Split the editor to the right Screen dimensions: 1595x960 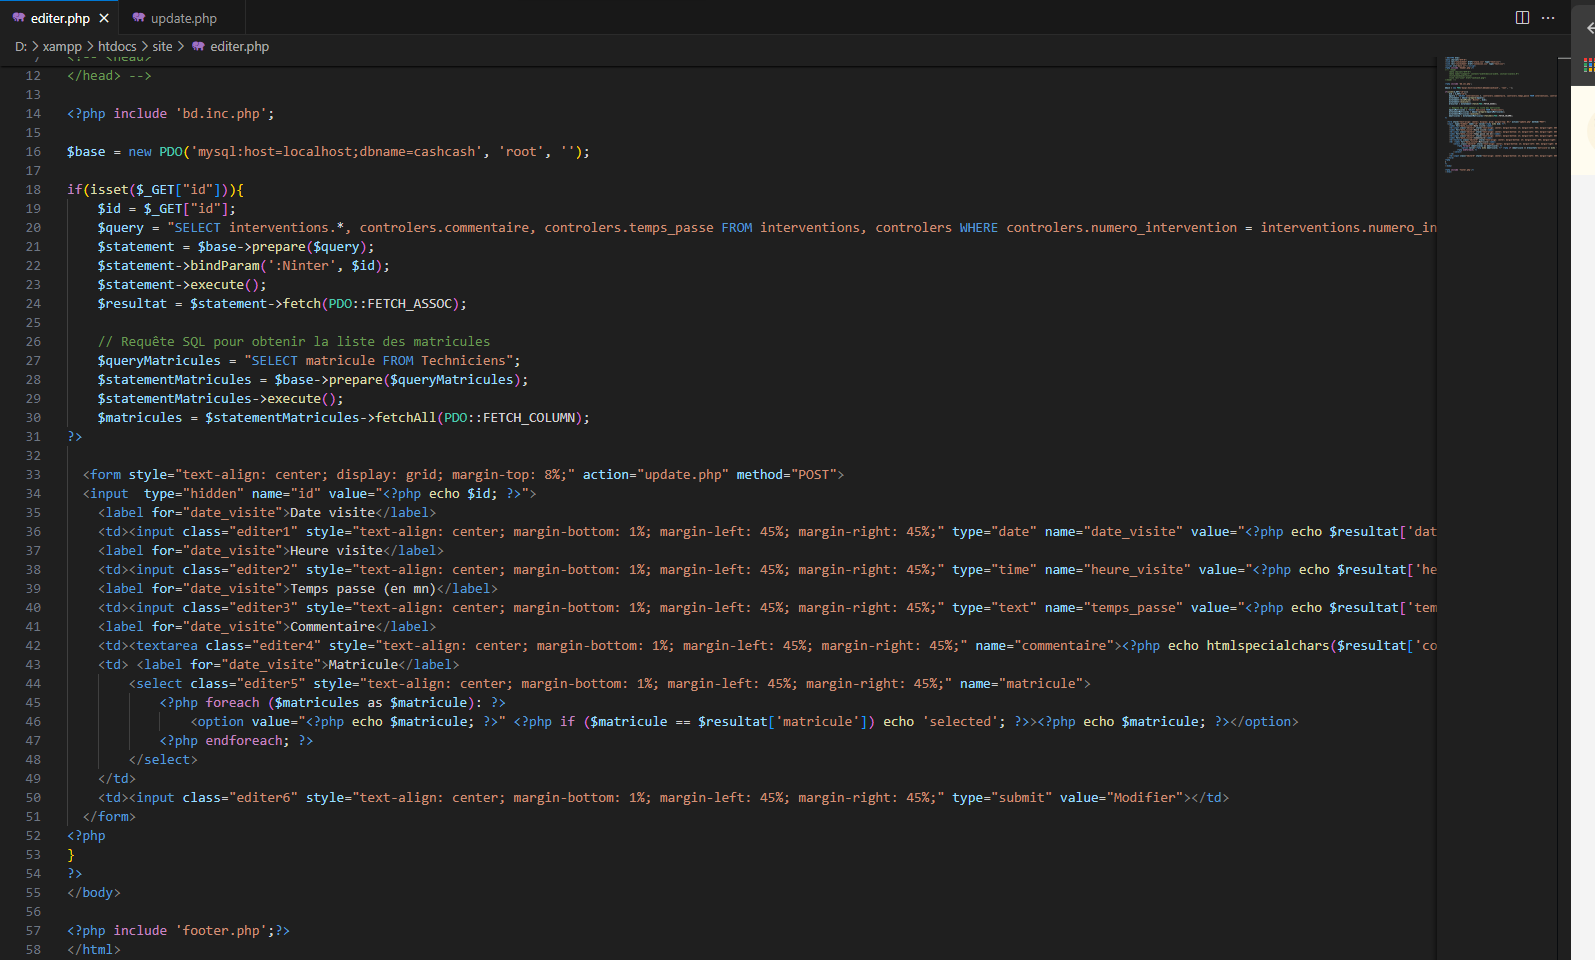pos(1522,18)
